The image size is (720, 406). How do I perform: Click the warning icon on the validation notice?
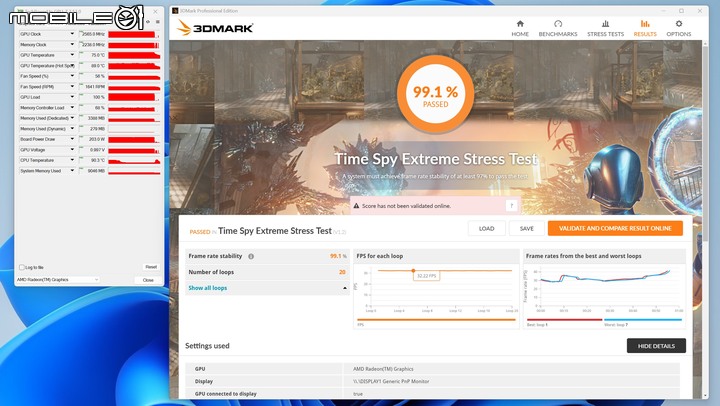(x=356, y=206)
